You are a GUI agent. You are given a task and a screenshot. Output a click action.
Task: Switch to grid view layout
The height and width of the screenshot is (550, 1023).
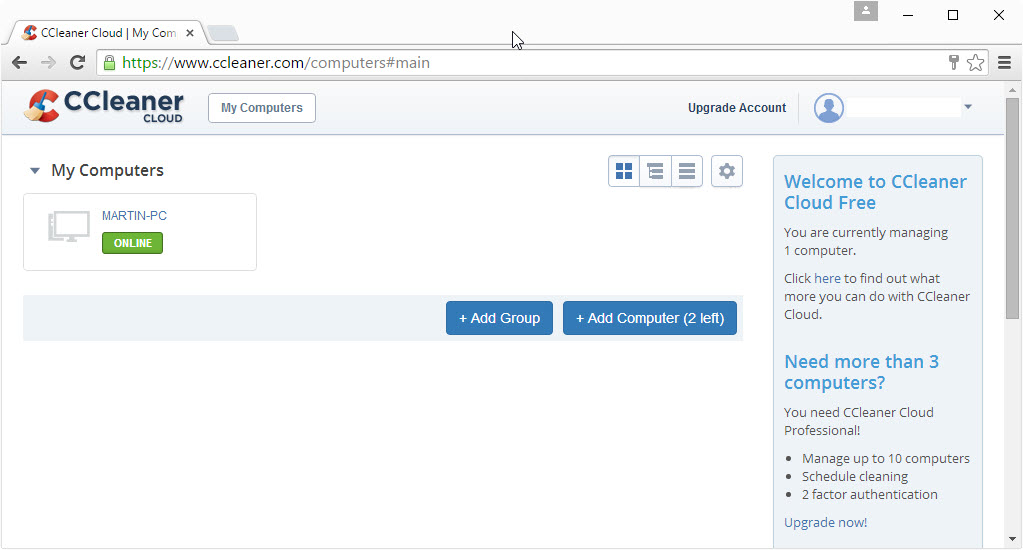624,171
